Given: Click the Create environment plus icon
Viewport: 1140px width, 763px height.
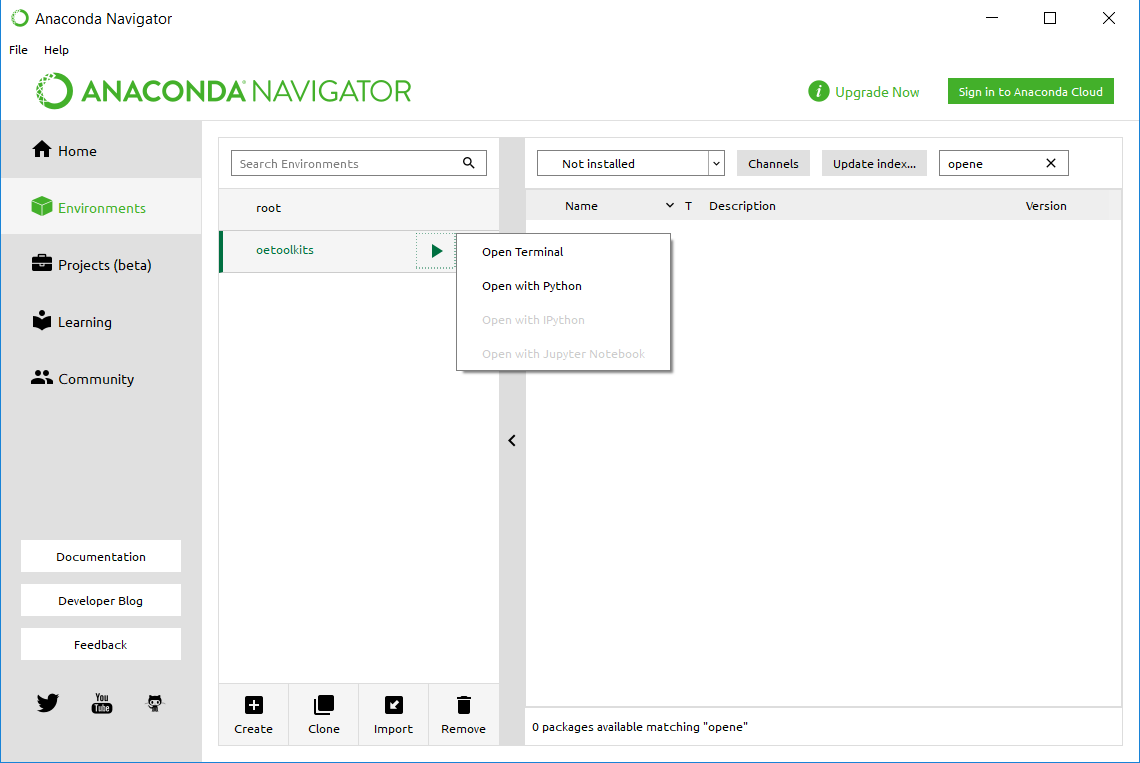Looking at the screenshot, I should click(x=254, y=705).
